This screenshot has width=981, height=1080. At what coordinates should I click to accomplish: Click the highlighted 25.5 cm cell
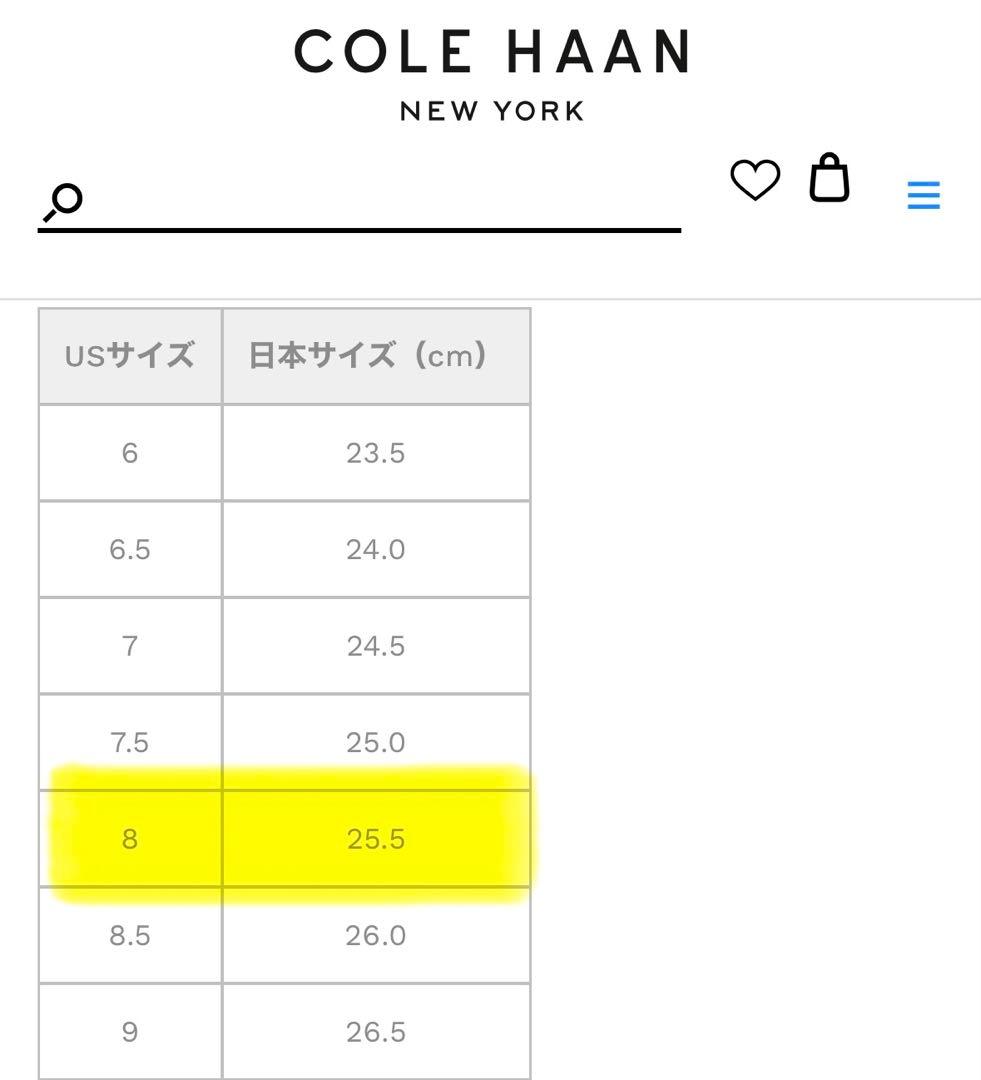[376, 840]
